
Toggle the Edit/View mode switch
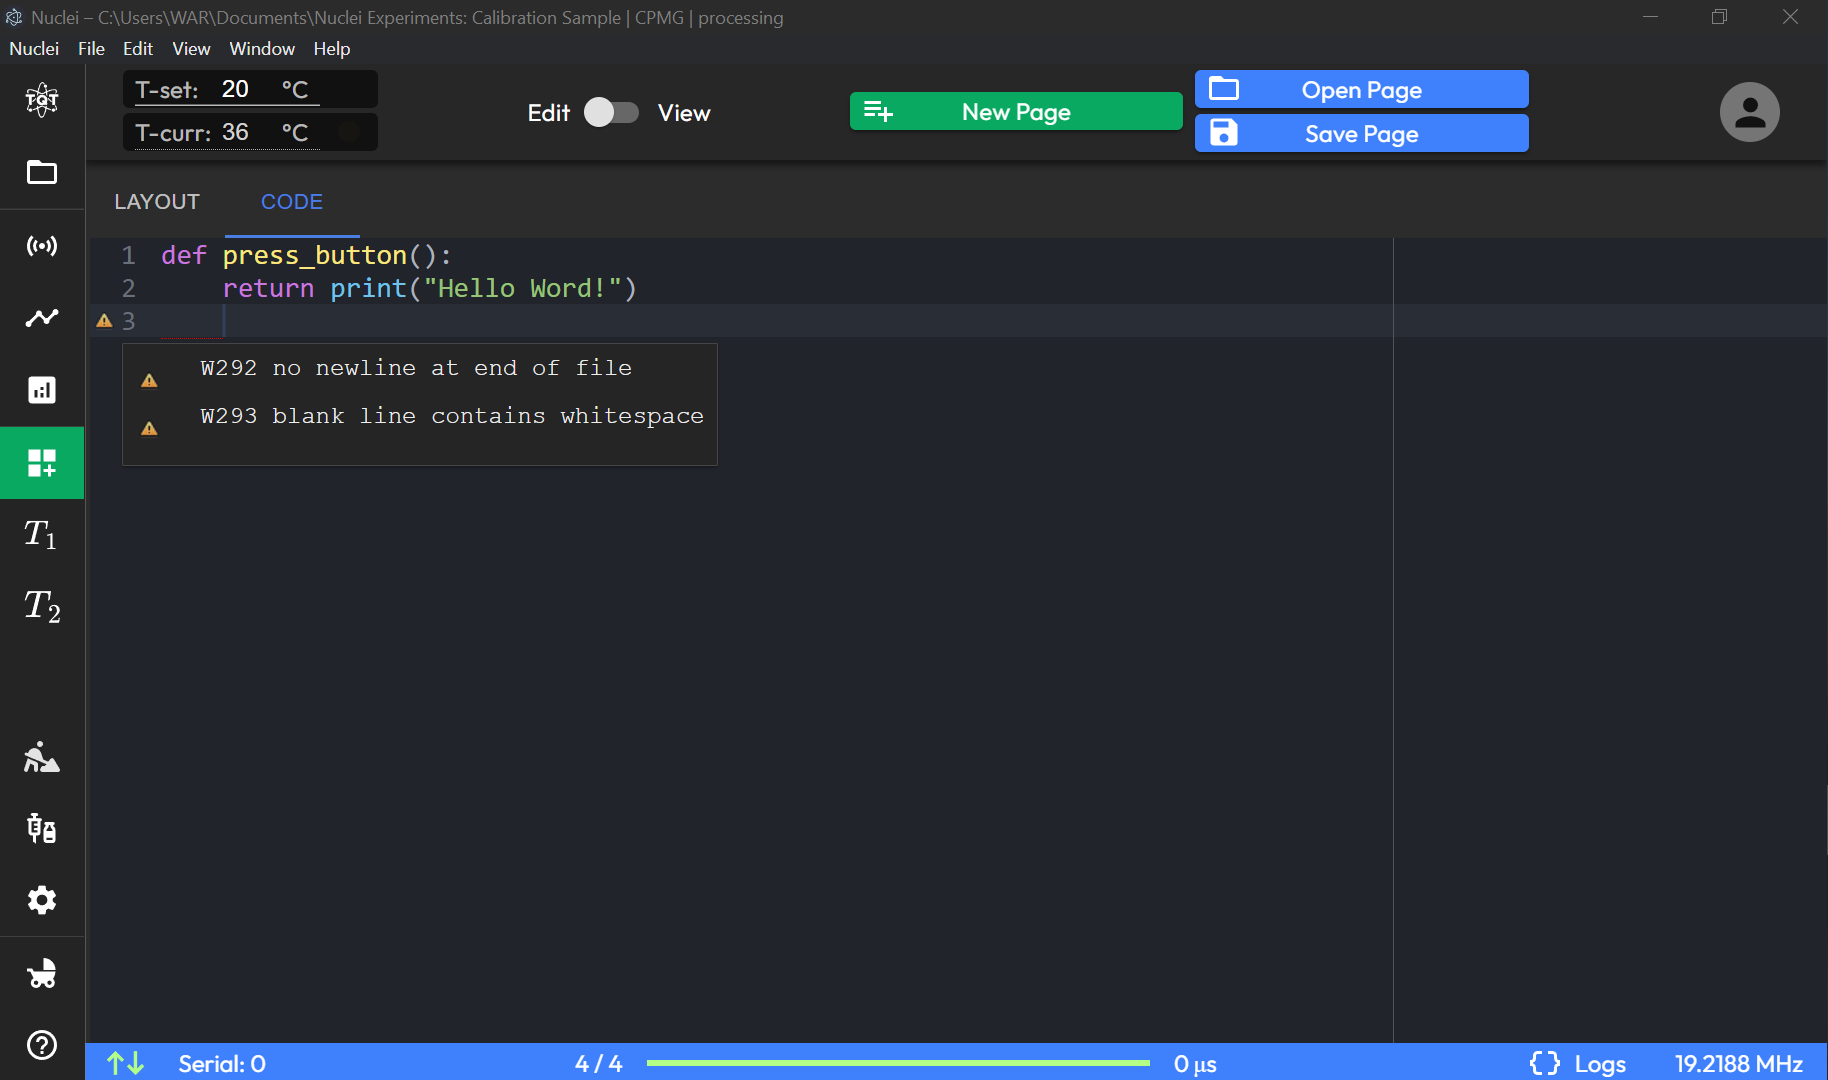click(x=611, y=112)
